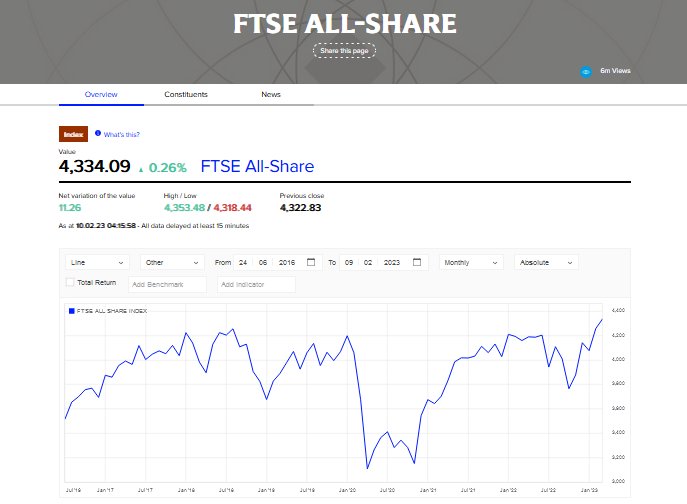Screen dimensions: 687x504
Task: Click the Add Benchmark input field
Action: point(167,284)
